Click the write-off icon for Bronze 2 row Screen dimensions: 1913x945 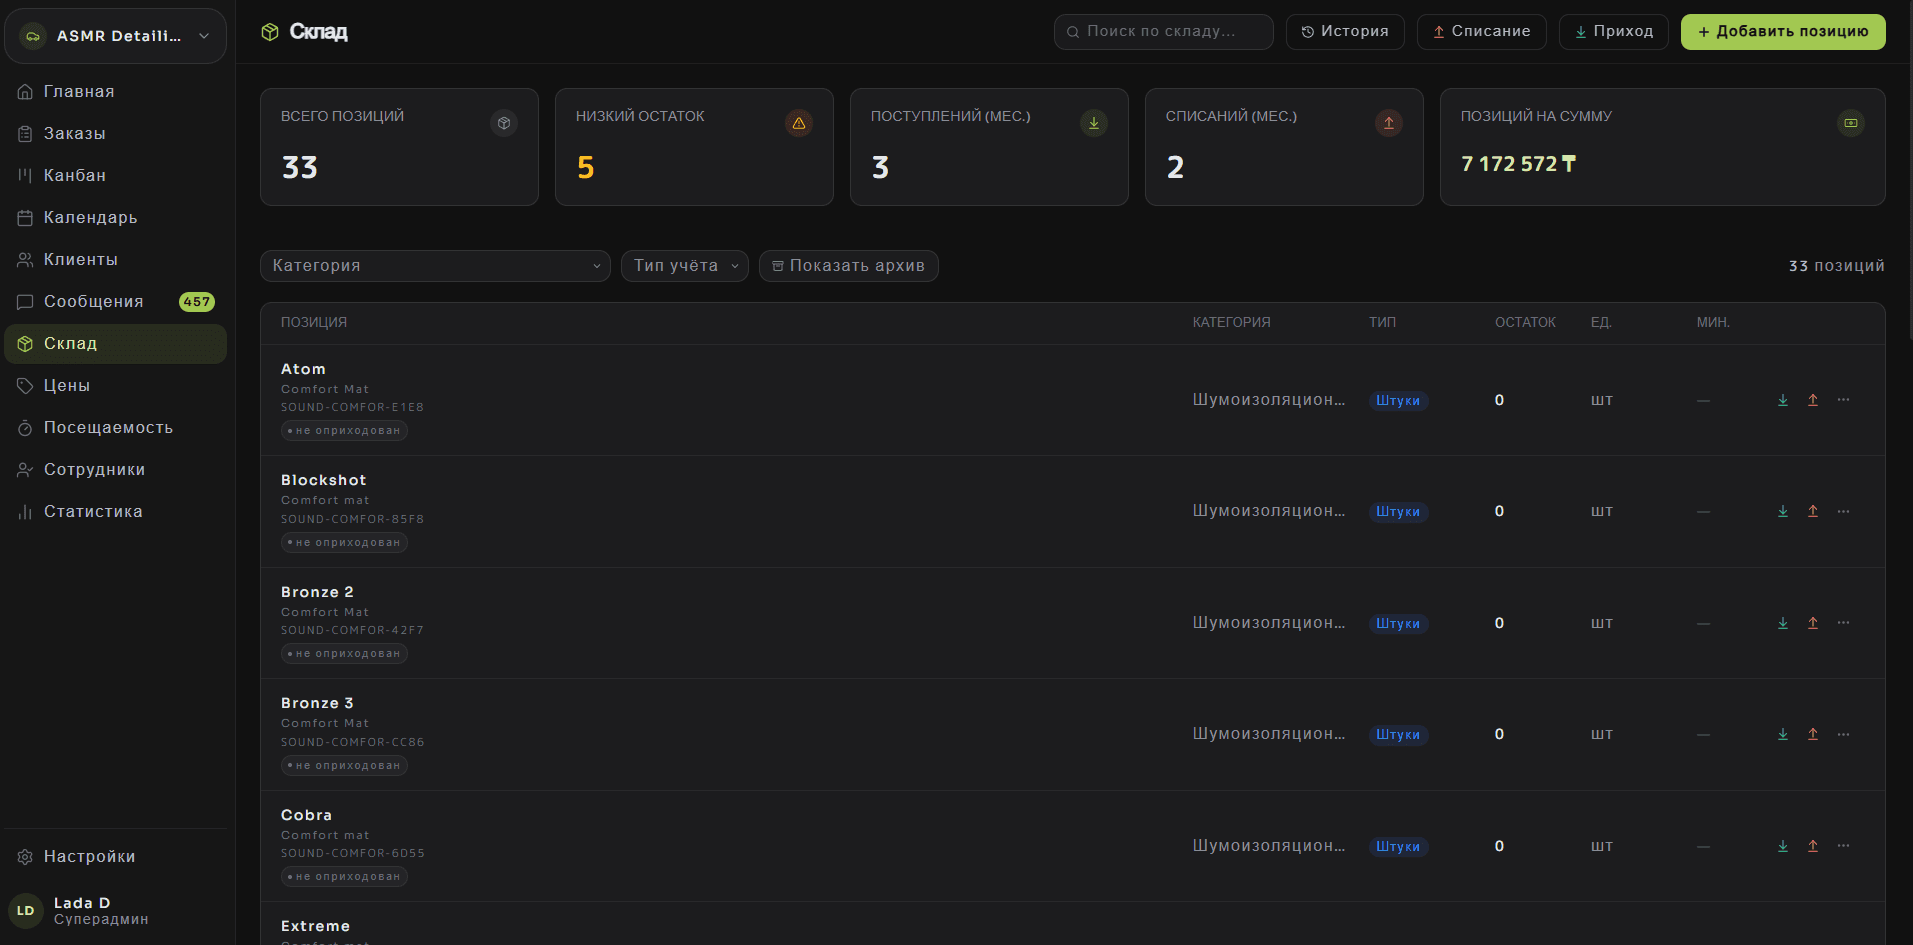point(1813,623)
